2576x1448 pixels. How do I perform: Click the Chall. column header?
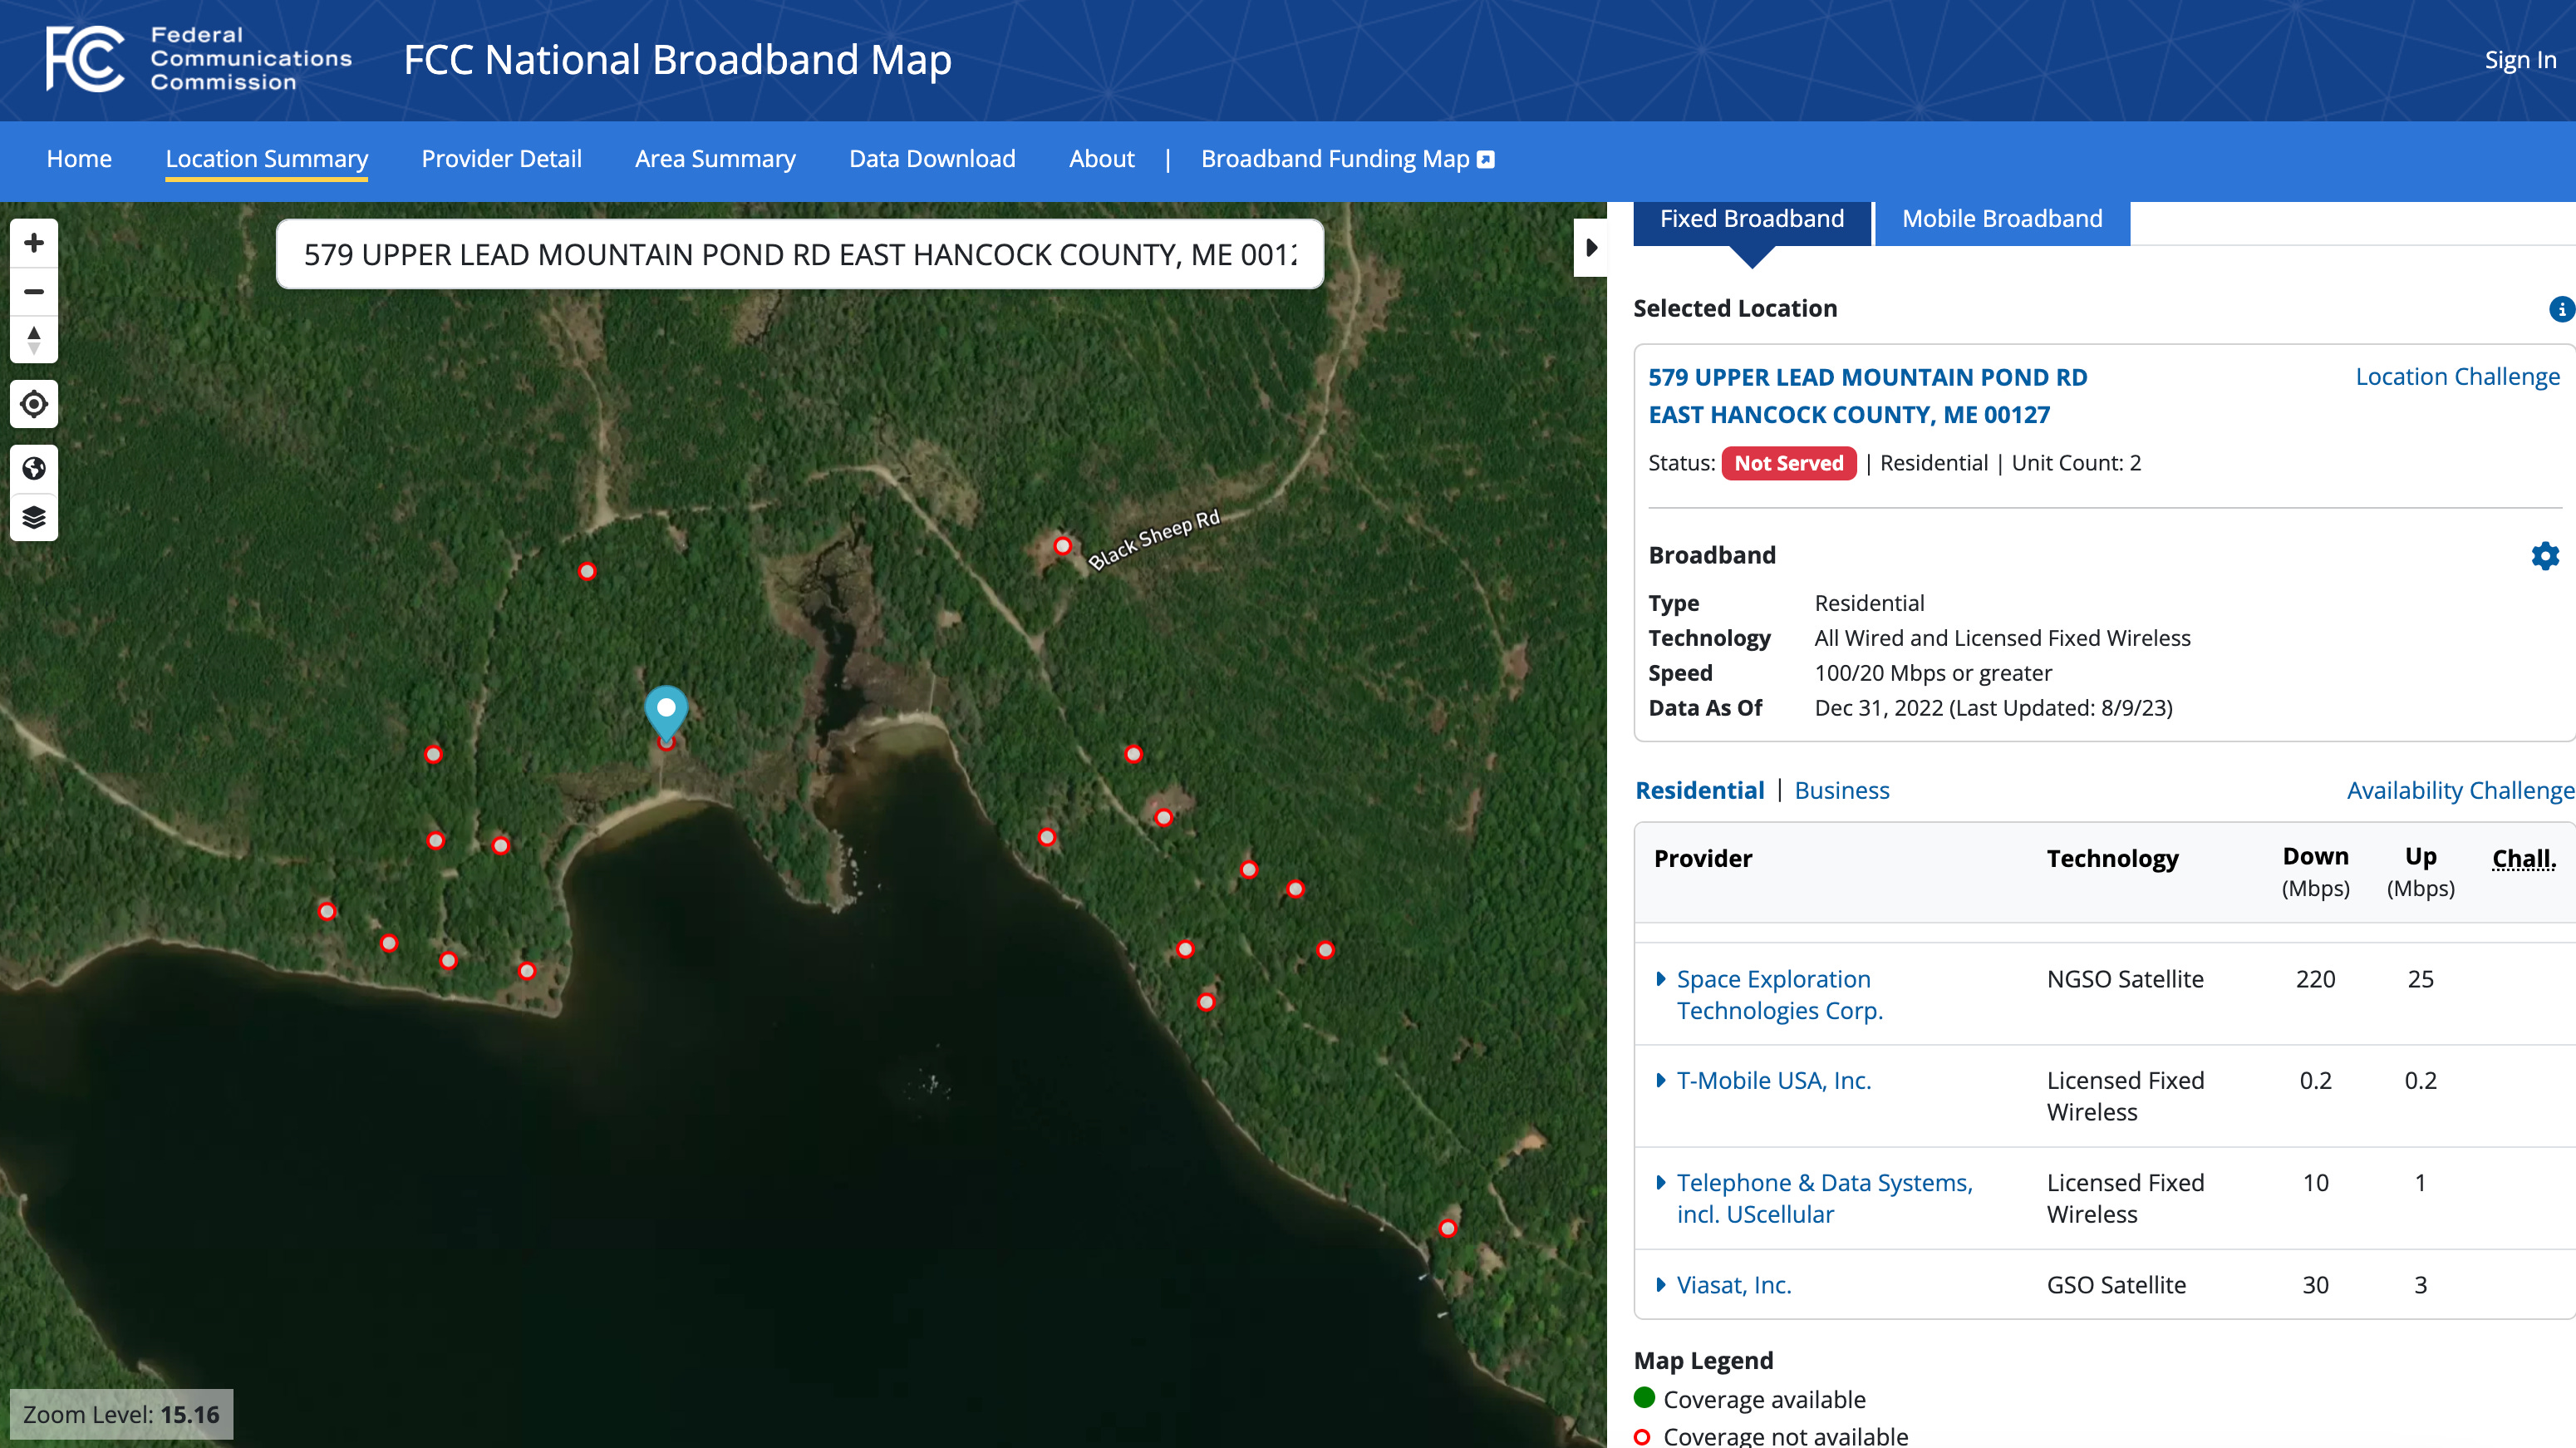click(x=2524, y=859)
